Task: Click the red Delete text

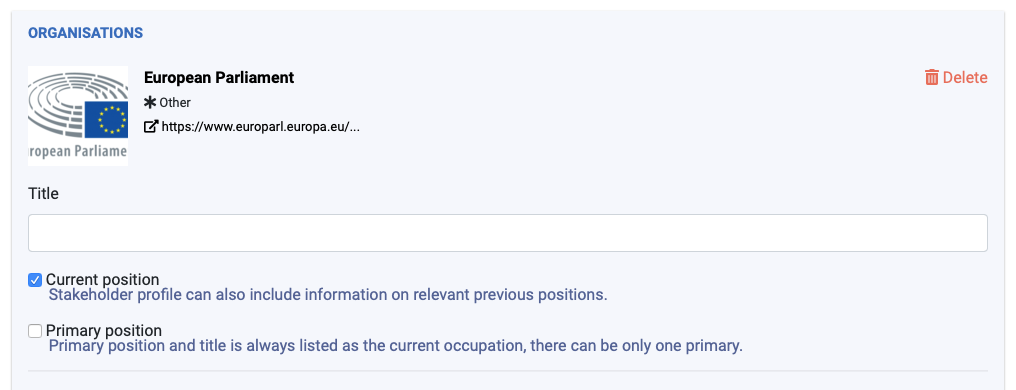Action: 965,78
